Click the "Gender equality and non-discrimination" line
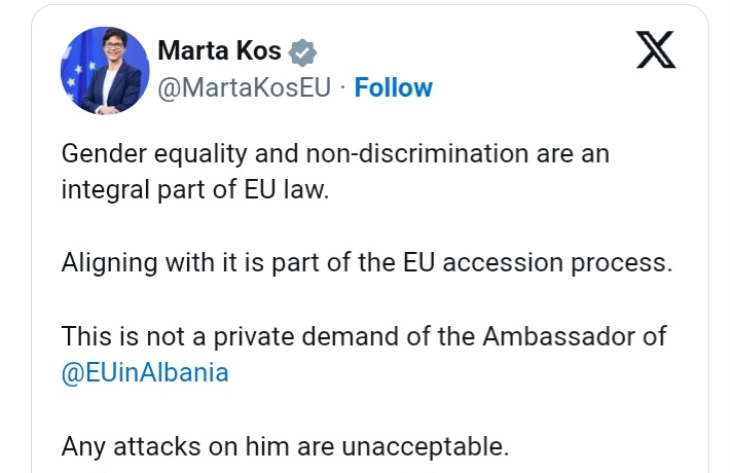 tap(335, 154)
